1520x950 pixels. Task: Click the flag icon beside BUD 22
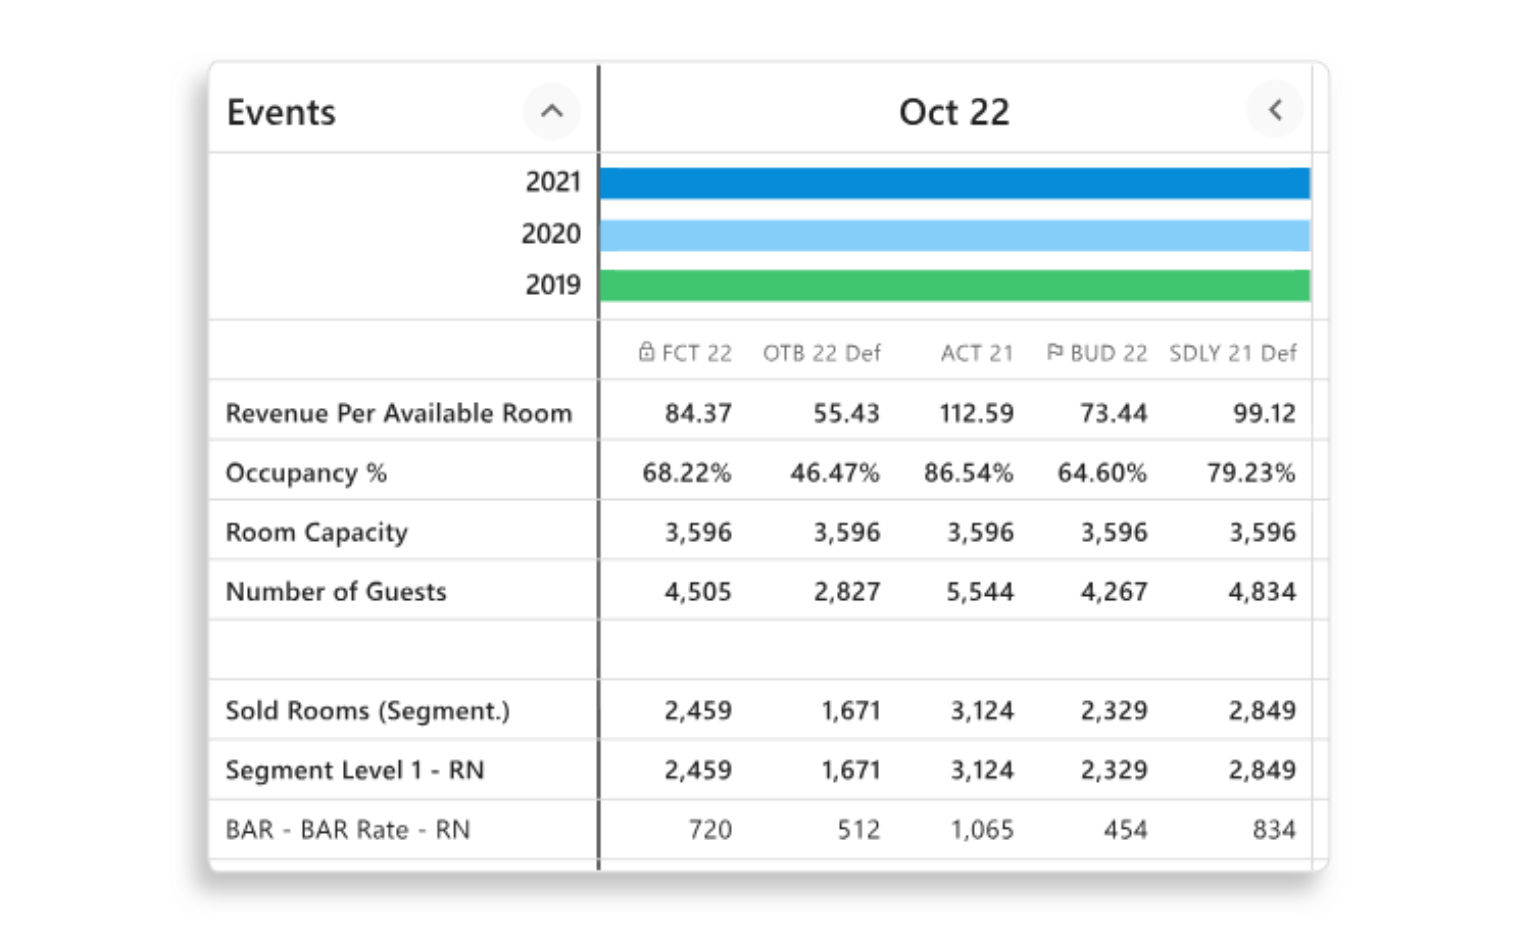[x=1054, y=352]
